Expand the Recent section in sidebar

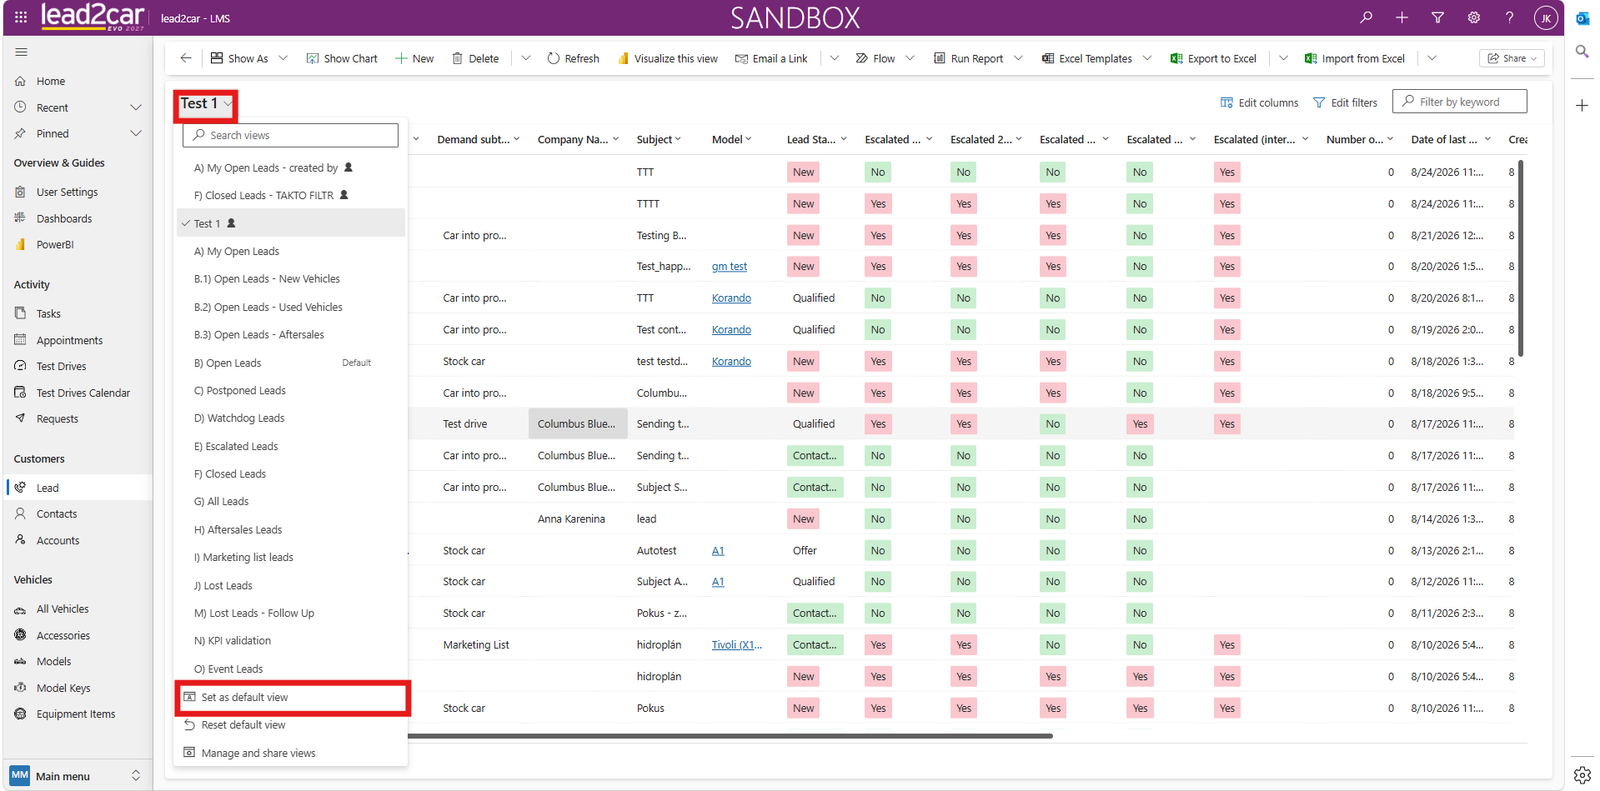(x=136, y=107)
